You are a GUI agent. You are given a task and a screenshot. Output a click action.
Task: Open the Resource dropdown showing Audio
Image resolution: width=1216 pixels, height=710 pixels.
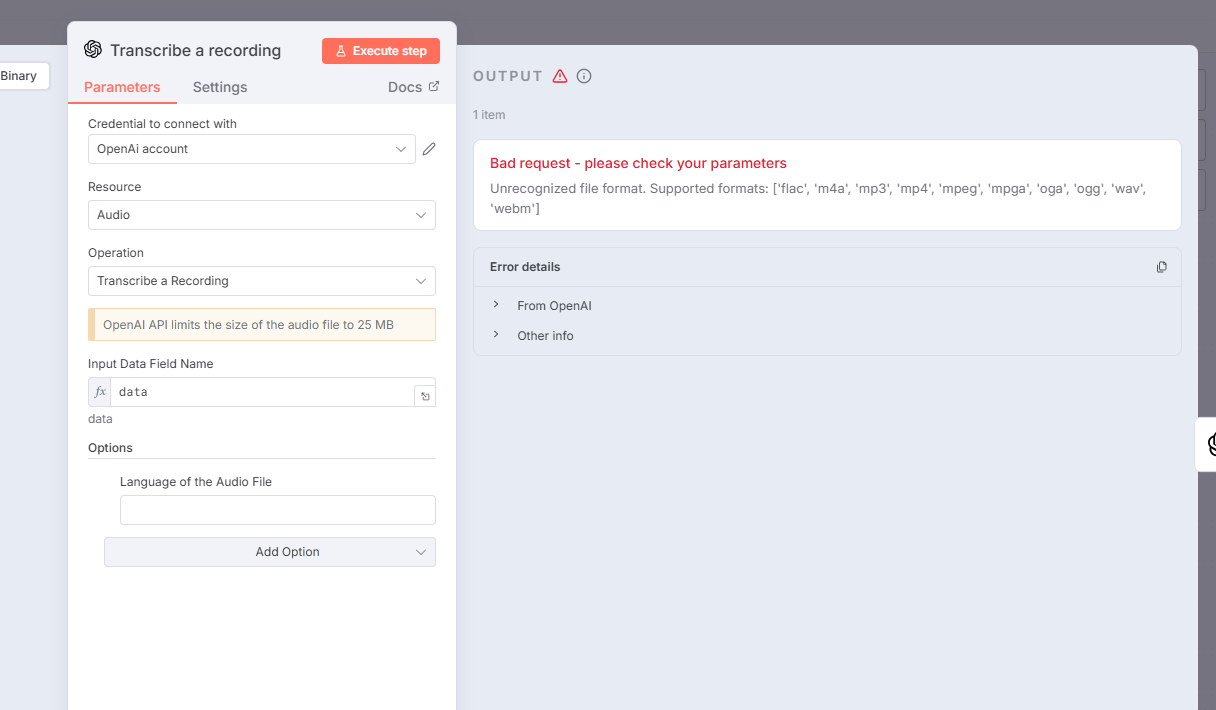[261, 215]
